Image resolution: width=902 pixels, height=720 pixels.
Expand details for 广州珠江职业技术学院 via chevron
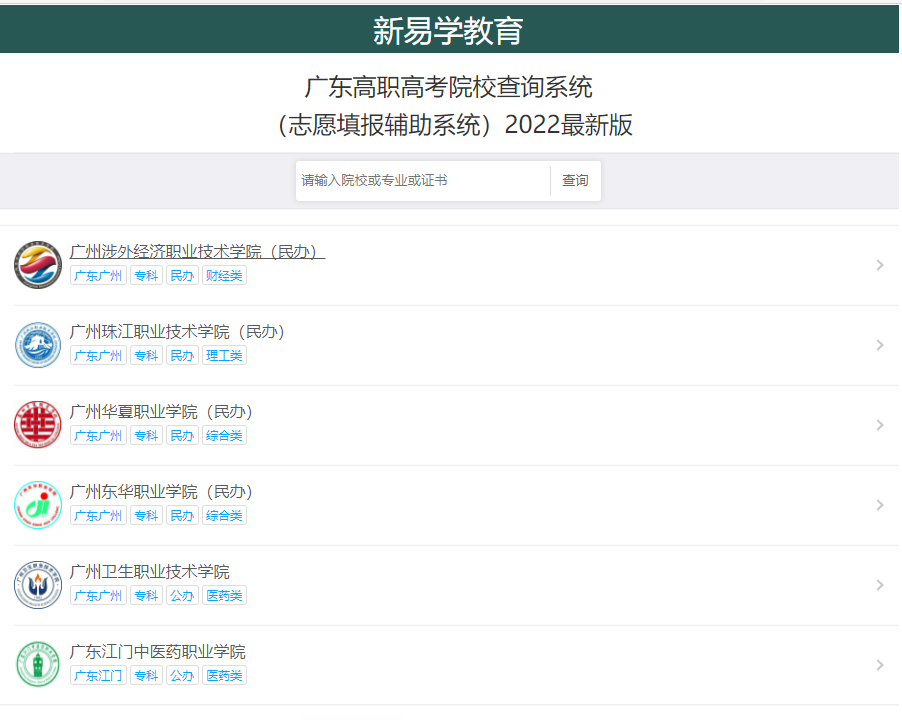[879, 344]
